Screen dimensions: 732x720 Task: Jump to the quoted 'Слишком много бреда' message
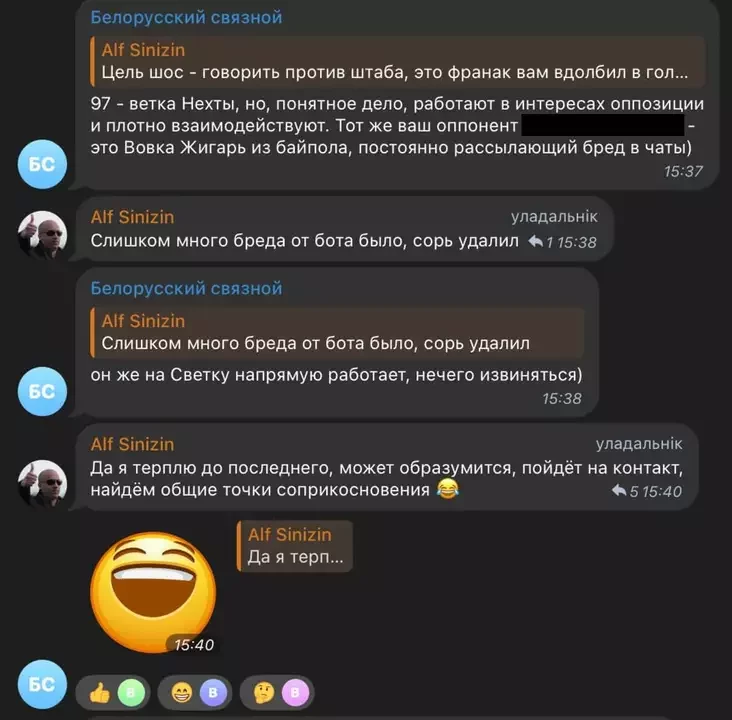point(337,333)
